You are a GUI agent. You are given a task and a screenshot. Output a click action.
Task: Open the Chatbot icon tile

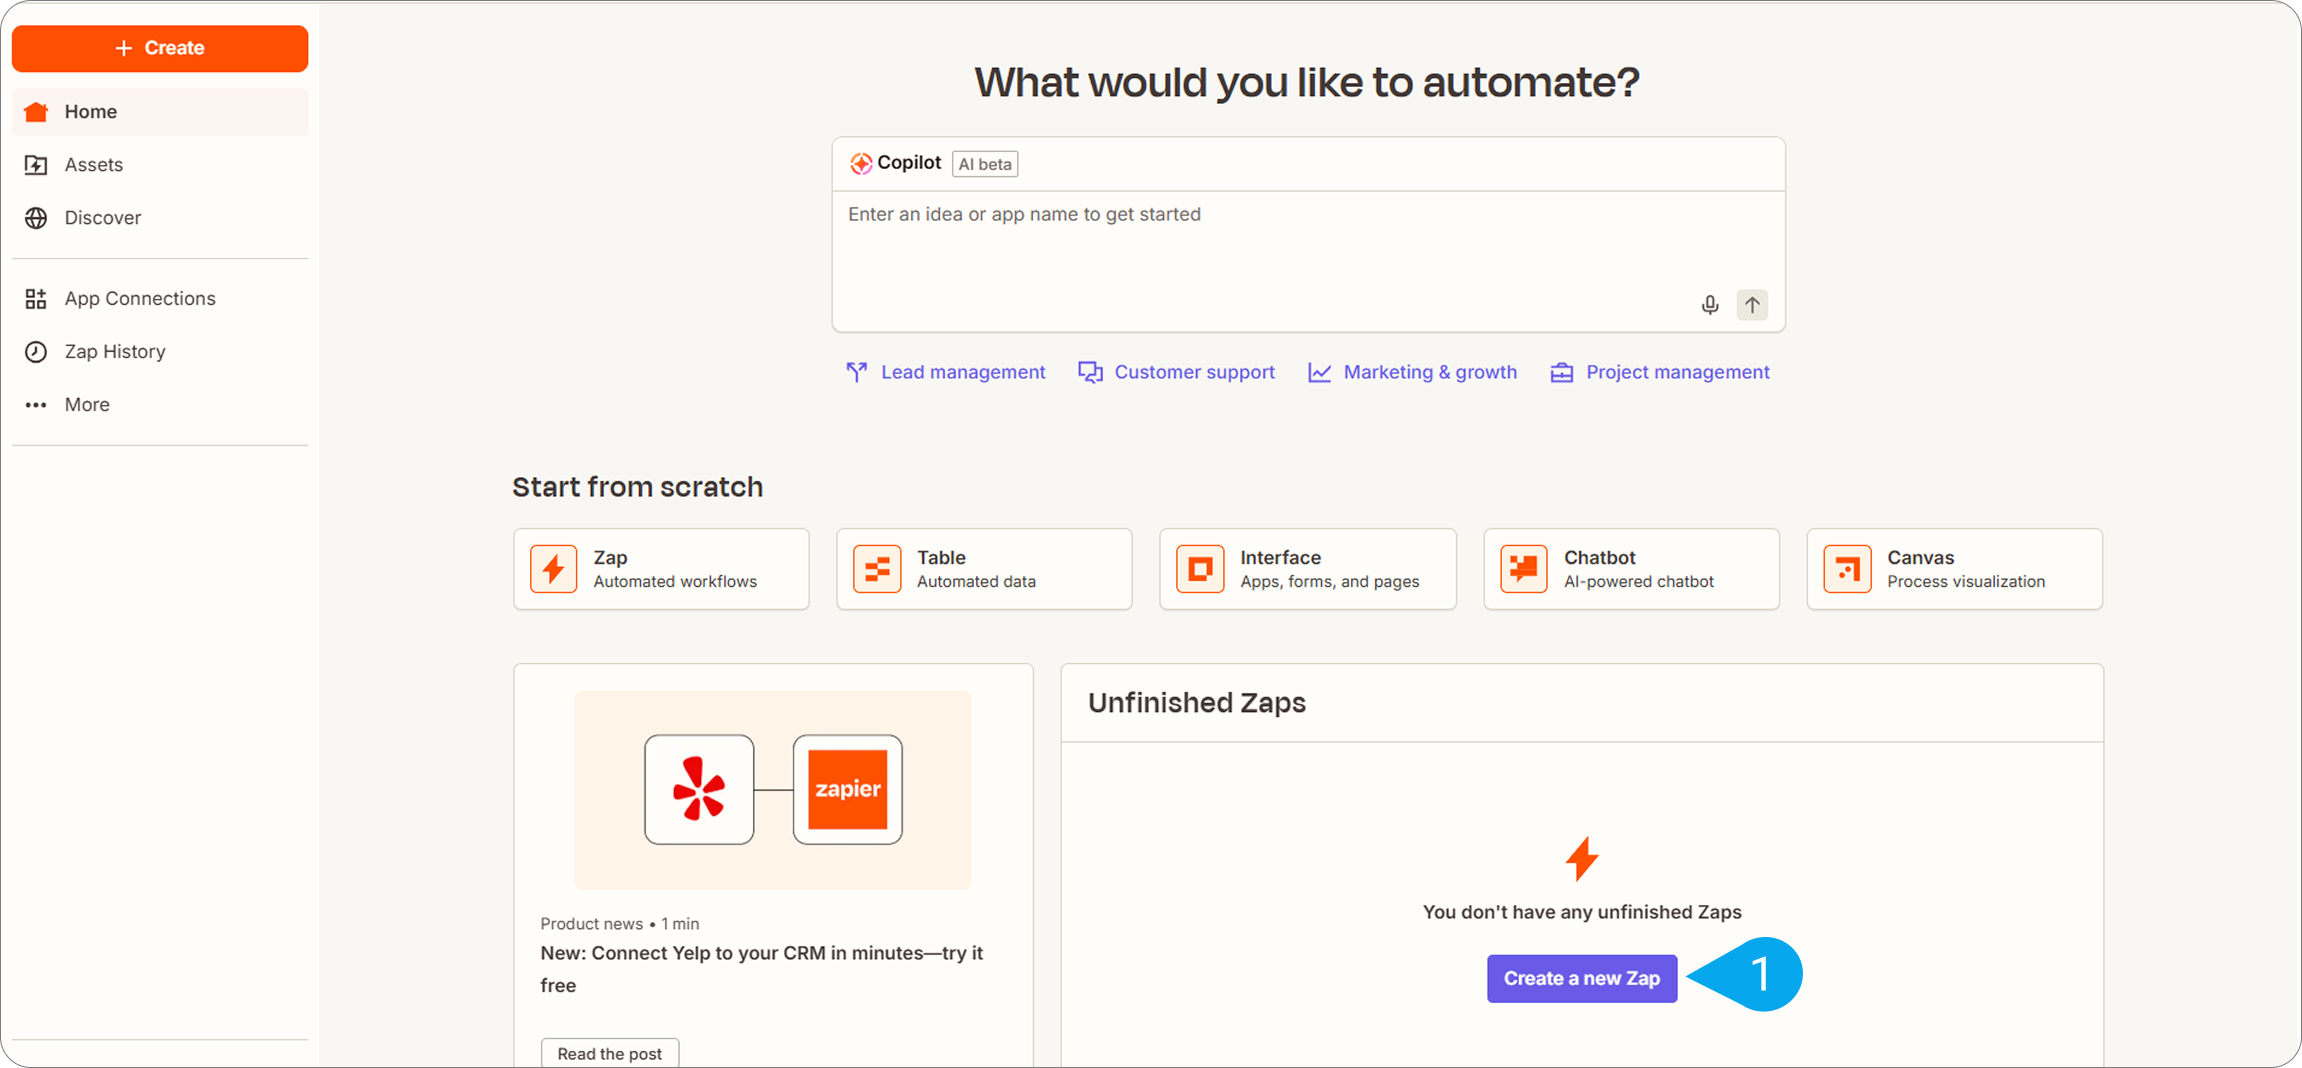point(1523,569)
